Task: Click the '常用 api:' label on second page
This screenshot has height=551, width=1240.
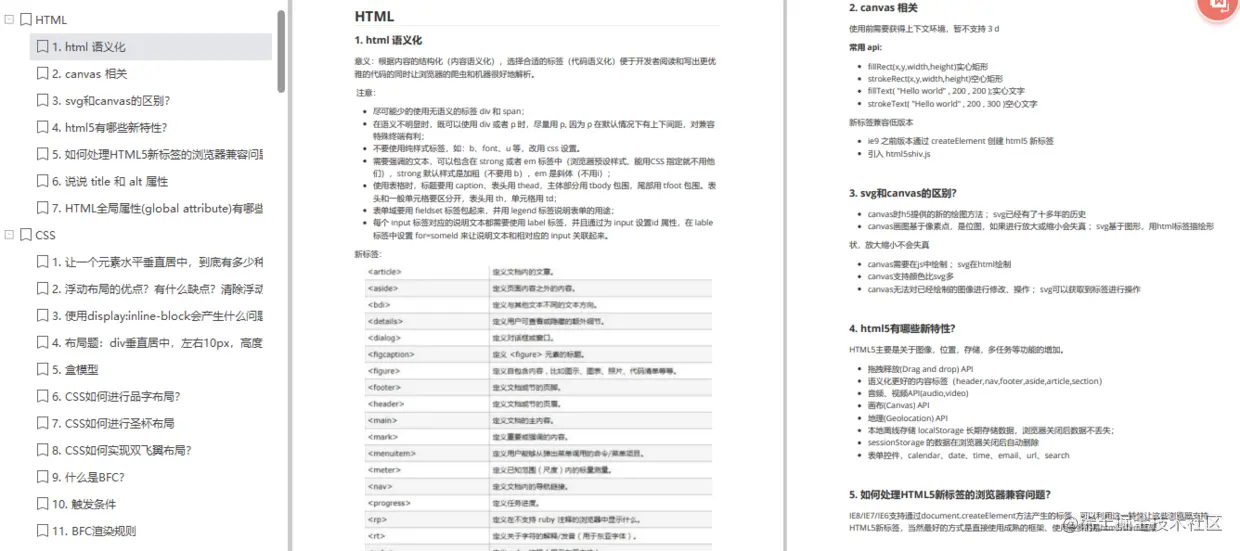Action: click(865, 47)
